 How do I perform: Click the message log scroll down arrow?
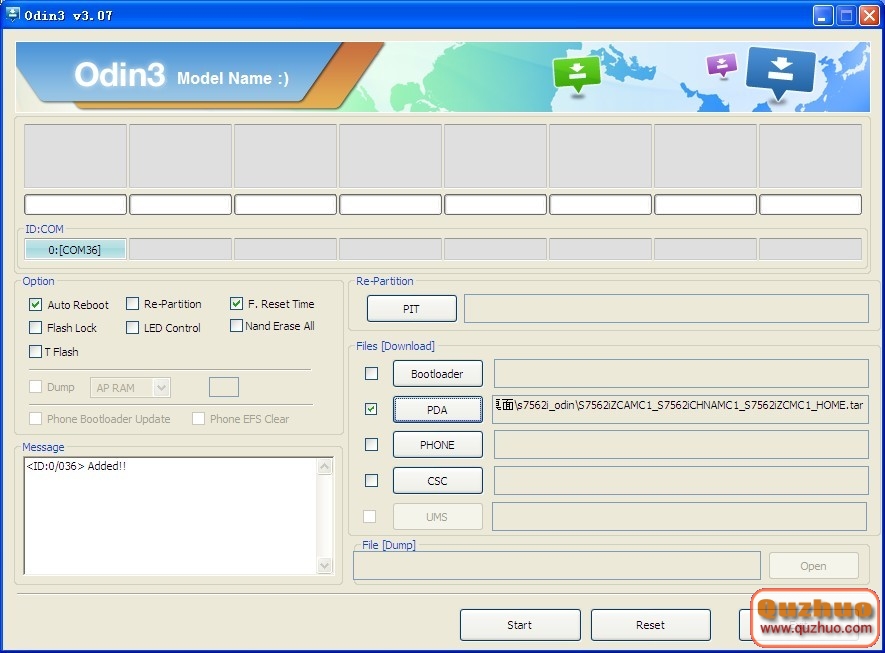point(325,565)
